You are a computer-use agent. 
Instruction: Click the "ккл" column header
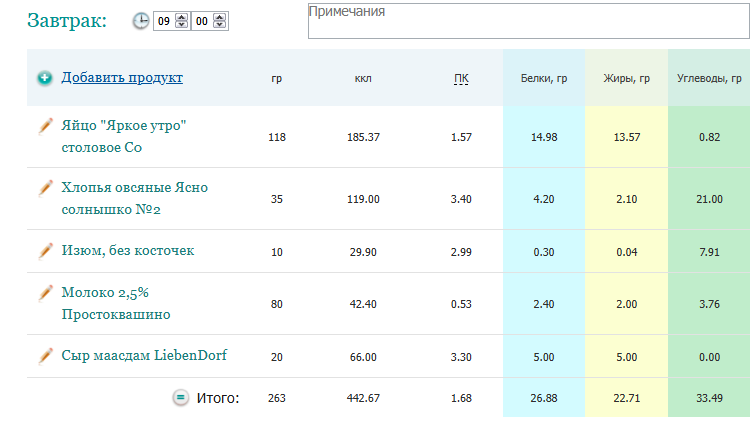[363, 78]
